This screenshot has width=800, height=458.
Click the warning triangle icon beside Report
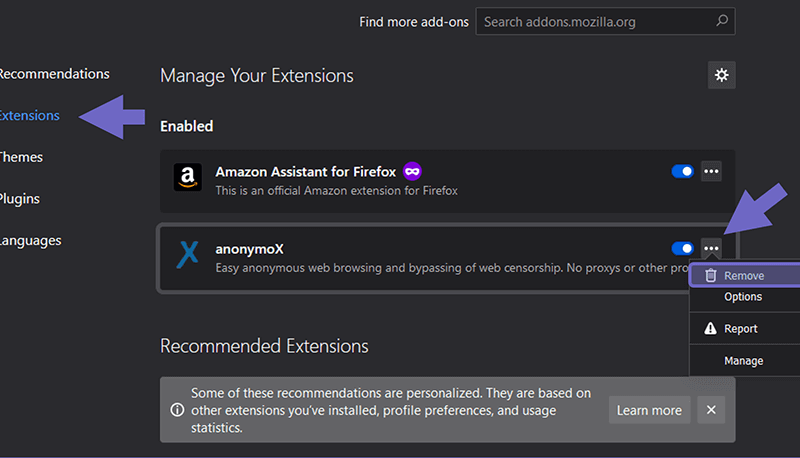point(710,328)
